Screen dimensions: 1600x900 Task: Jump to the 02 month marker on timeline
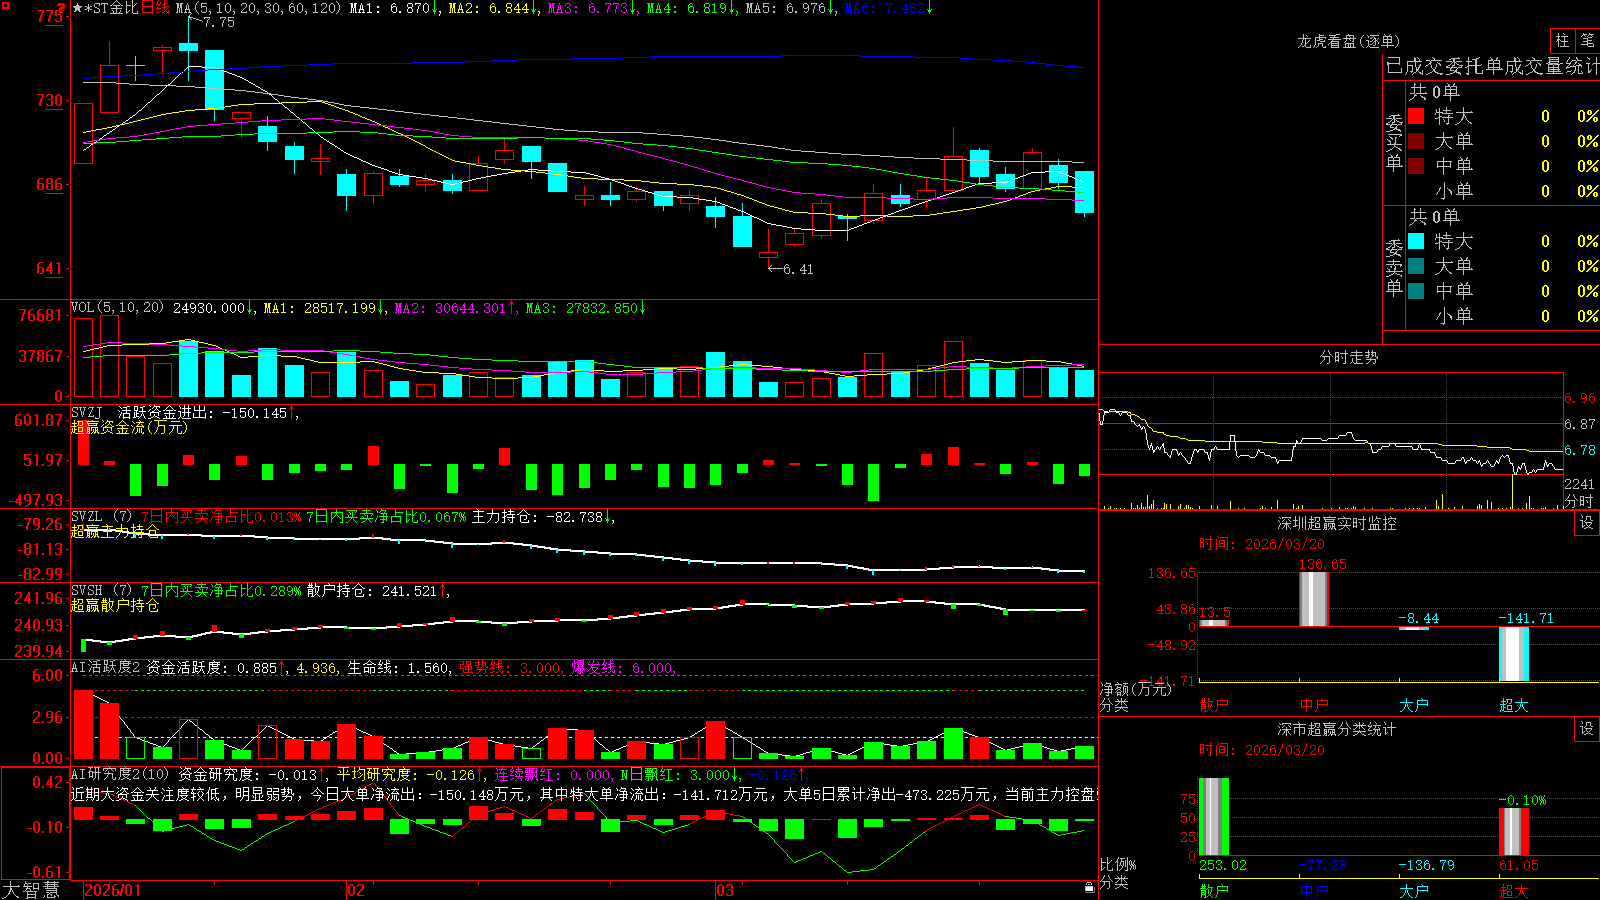coord(355,890)
